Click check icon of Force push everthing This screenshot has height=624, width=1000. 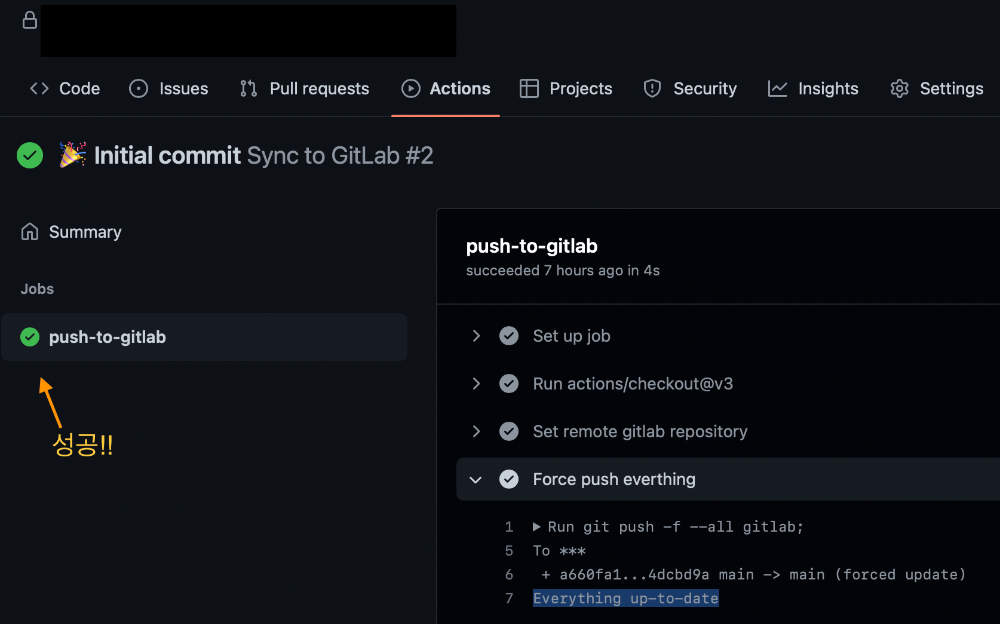[x=509, y=479]
